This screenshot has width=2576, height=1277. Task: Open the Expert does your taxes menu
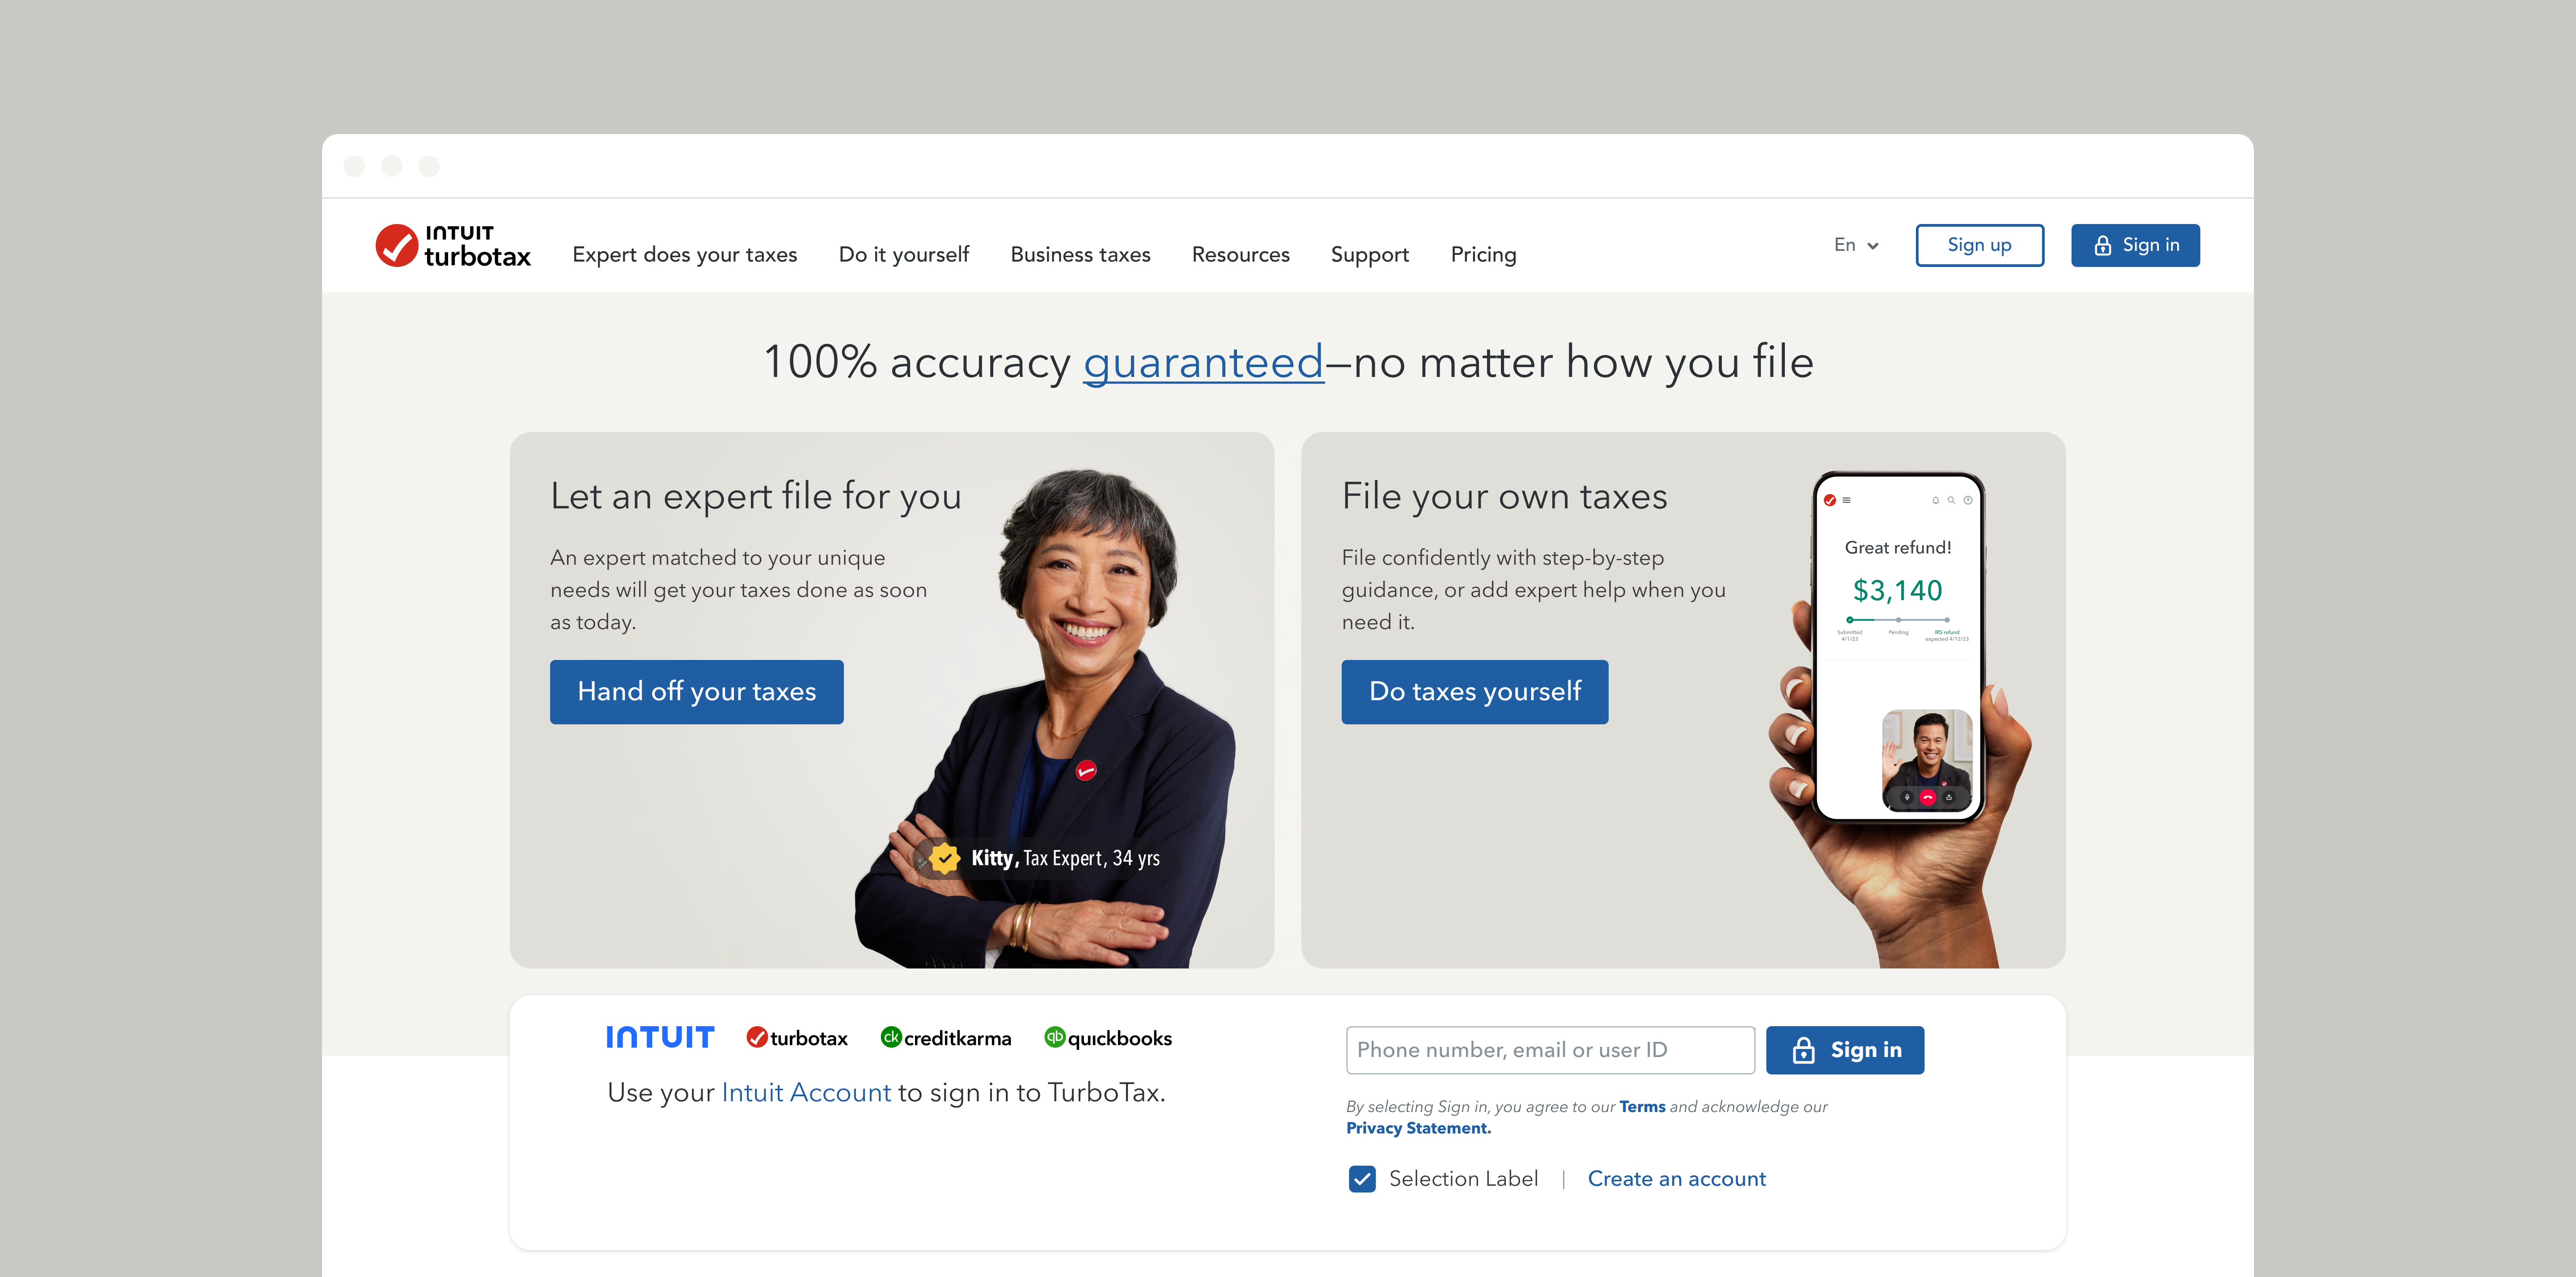pyautogui.click(x=685, y=255)
